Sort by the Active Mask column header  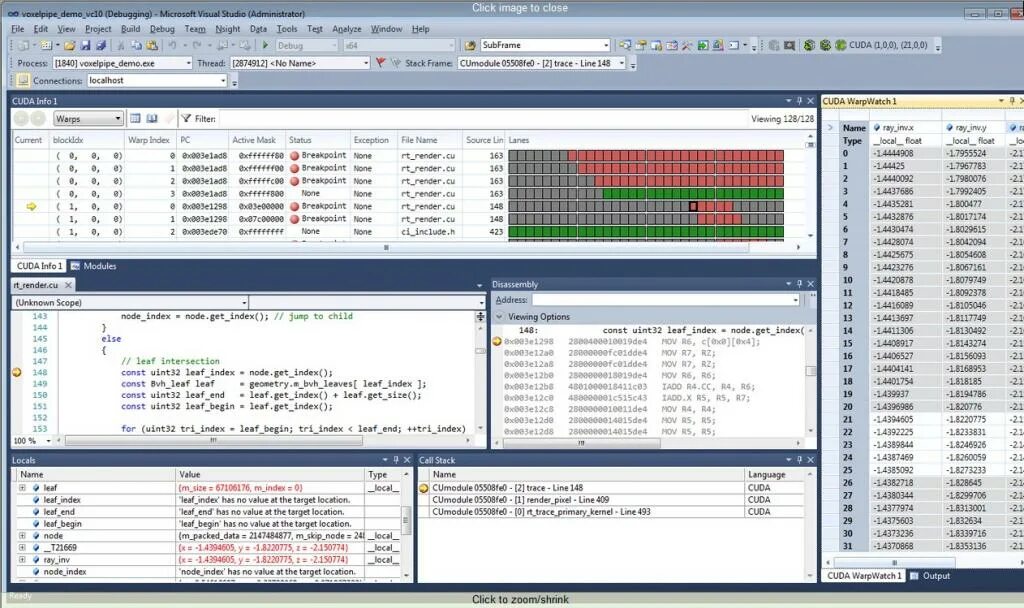pyautogui.click(x=254, y=140)
